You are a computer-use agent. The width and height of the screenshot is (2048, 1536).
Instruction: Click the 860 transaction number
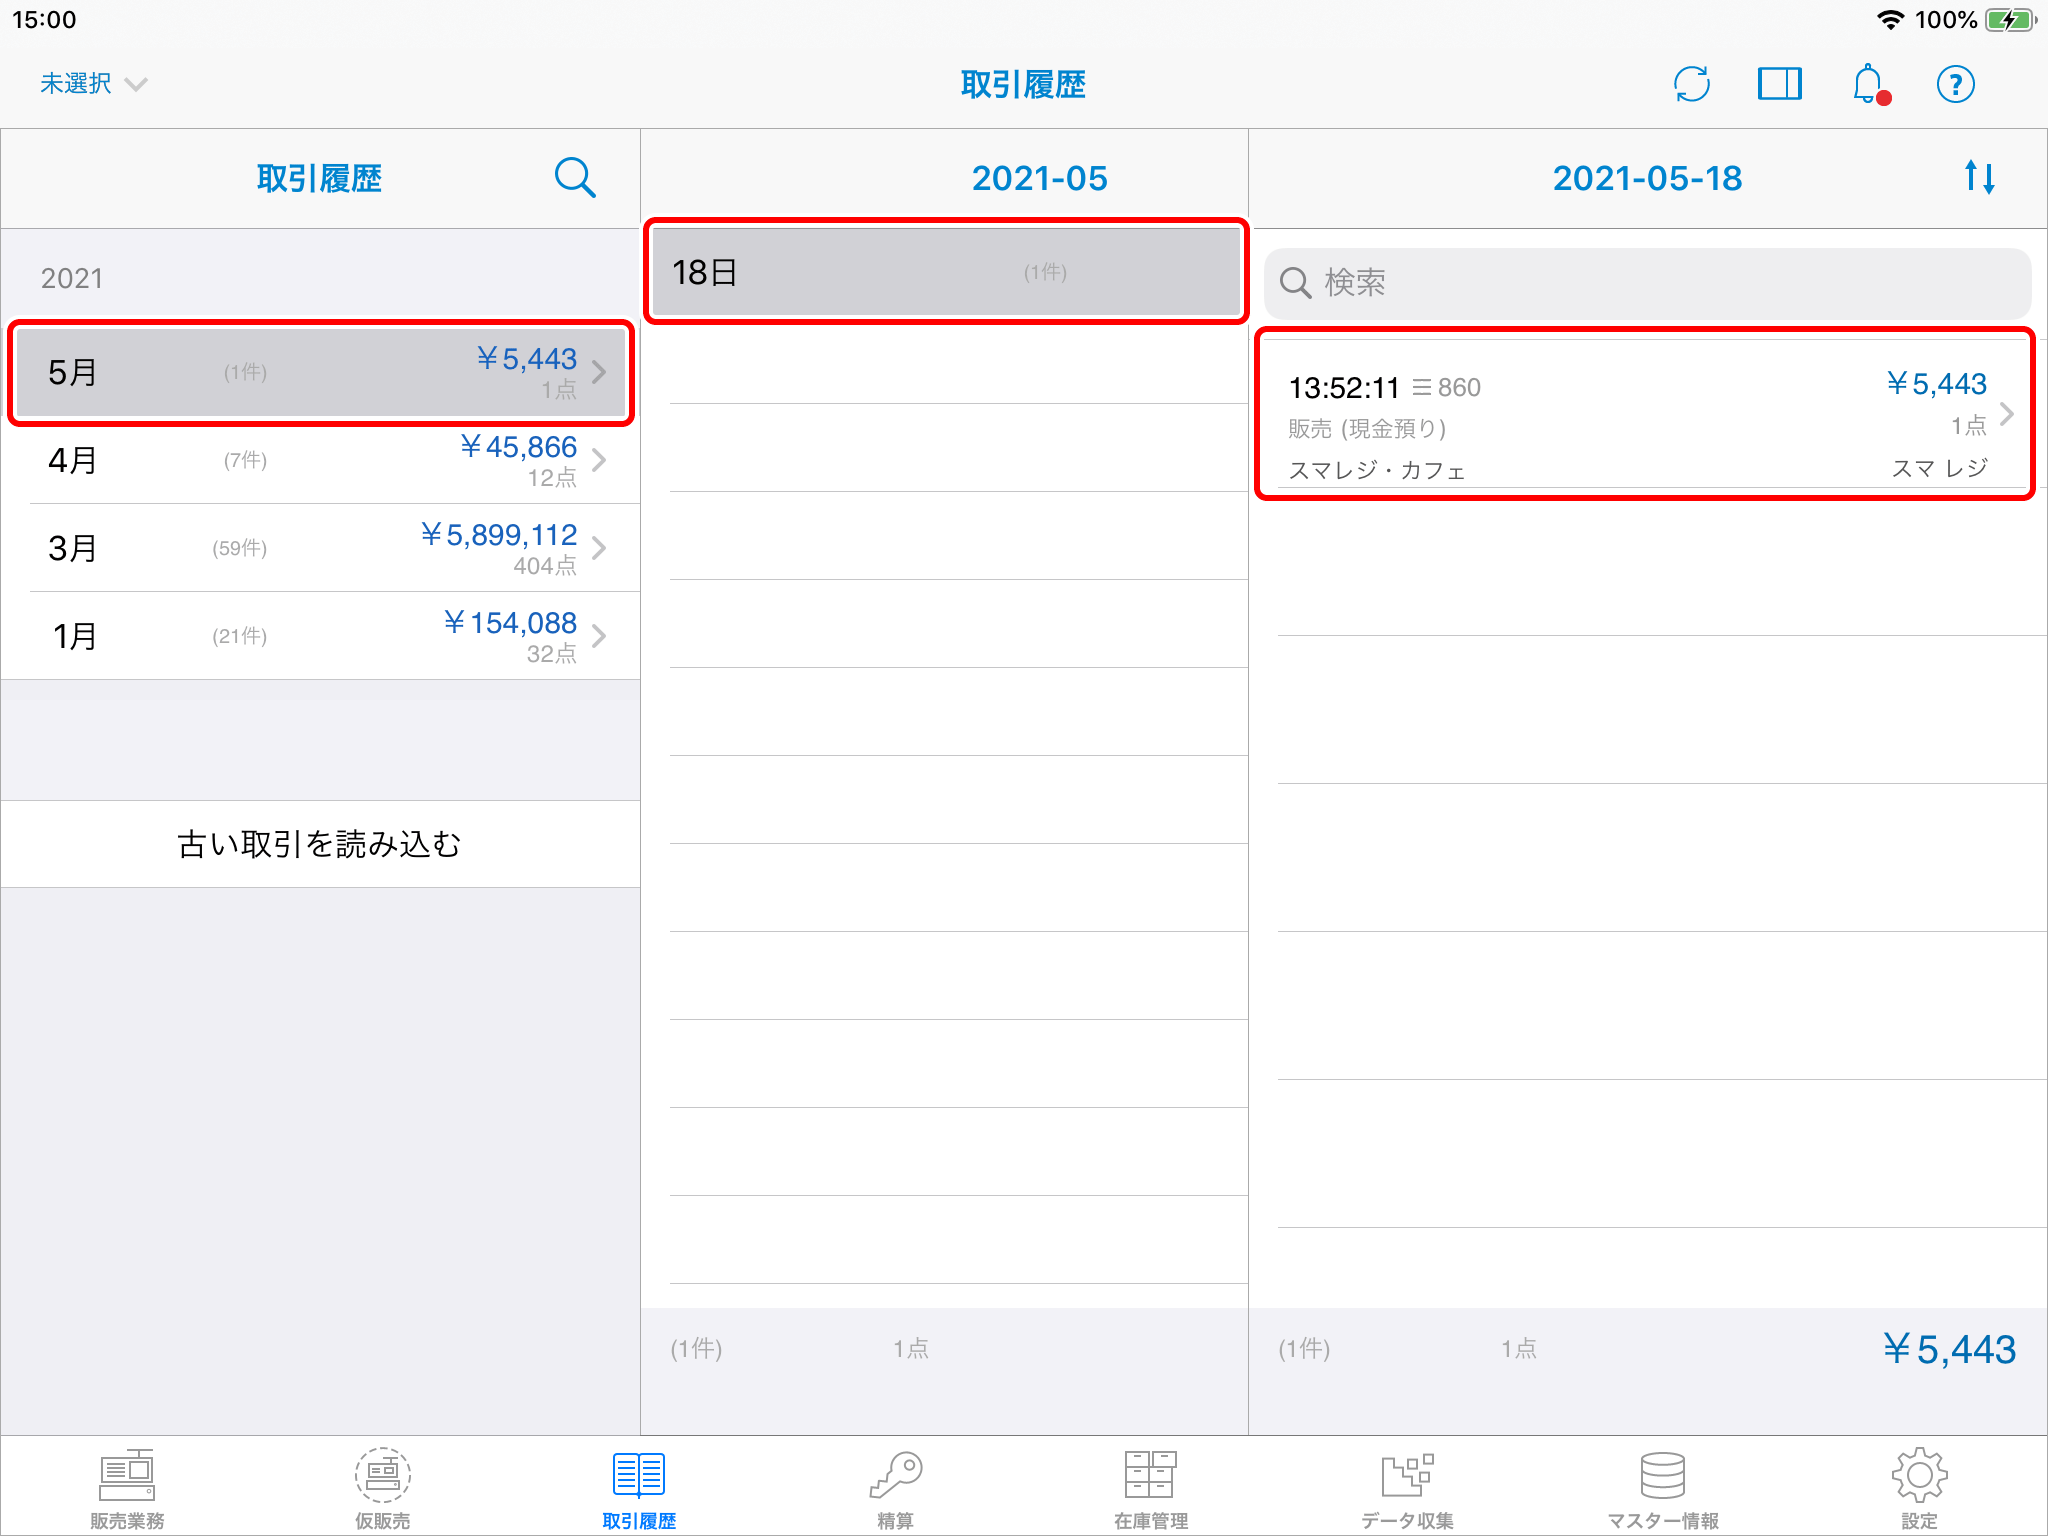[x=1458, y=387]
